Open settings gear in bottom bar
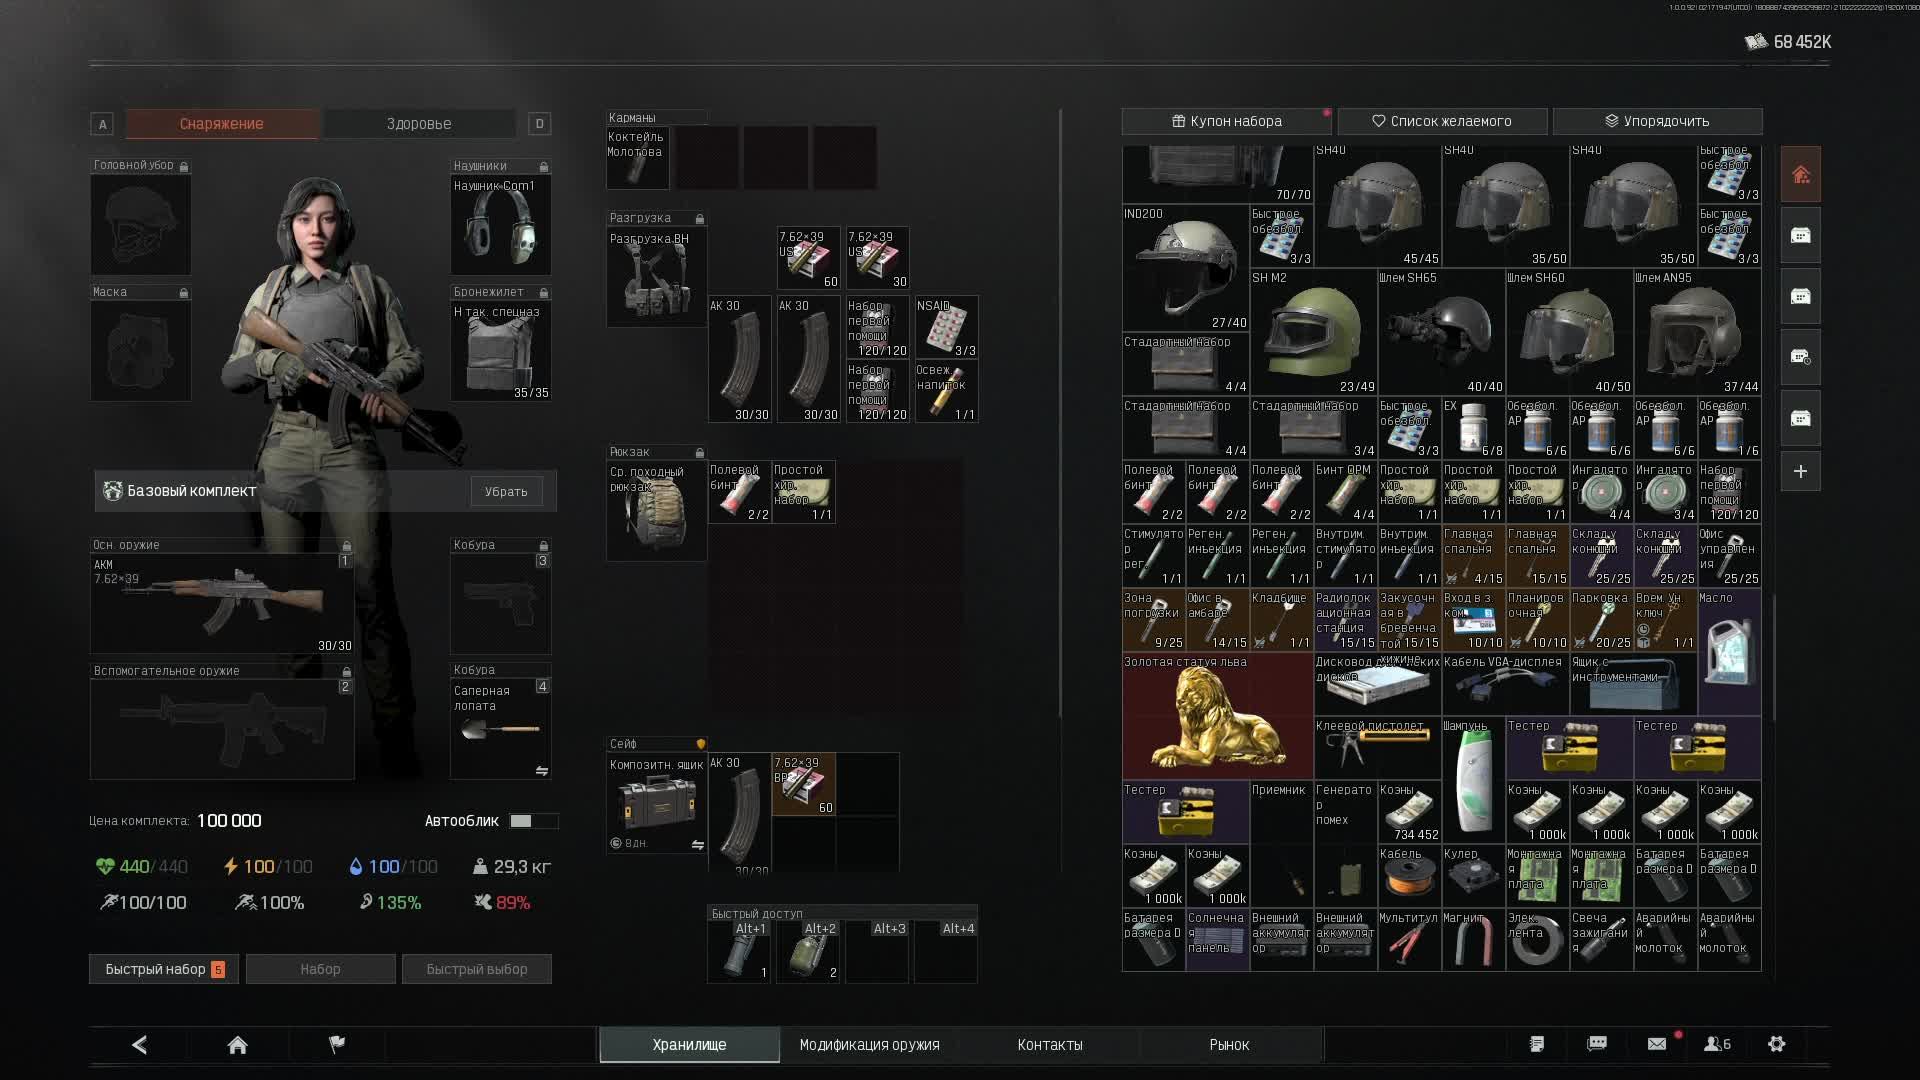This screenshot has height=1080, width=1920. pyautogui.click(x=1776, y=1044)
